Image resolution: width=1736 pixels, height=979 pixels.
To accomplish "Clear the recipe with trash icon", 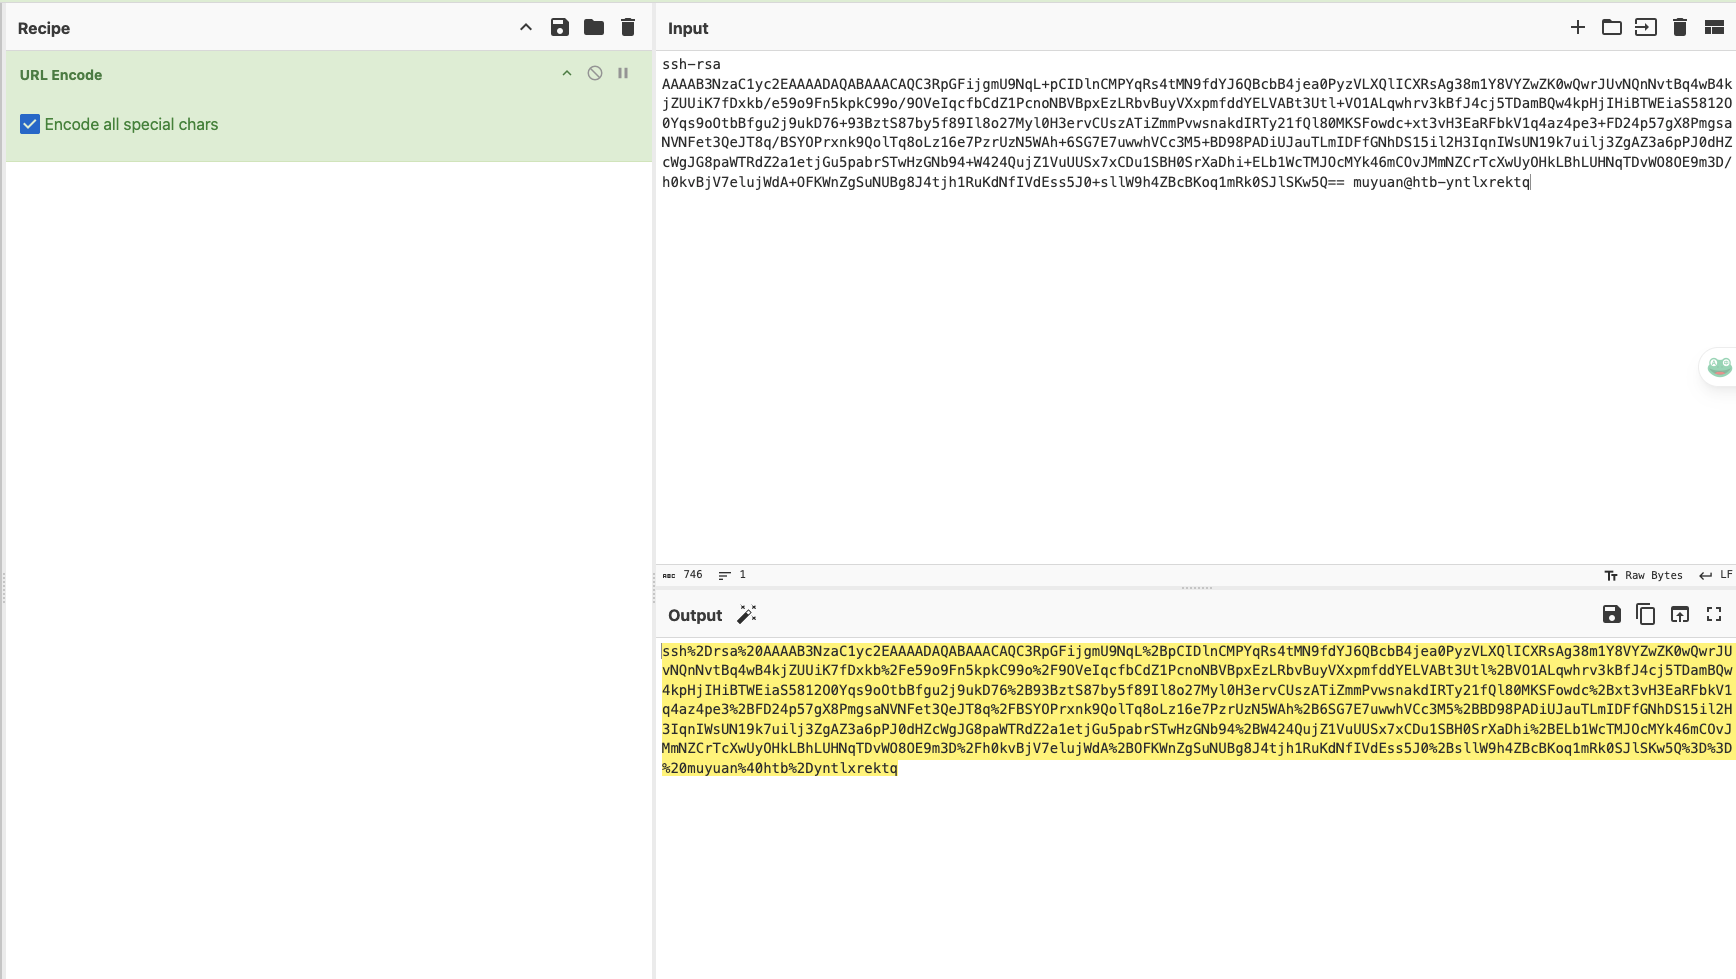I will coord(628,28).
